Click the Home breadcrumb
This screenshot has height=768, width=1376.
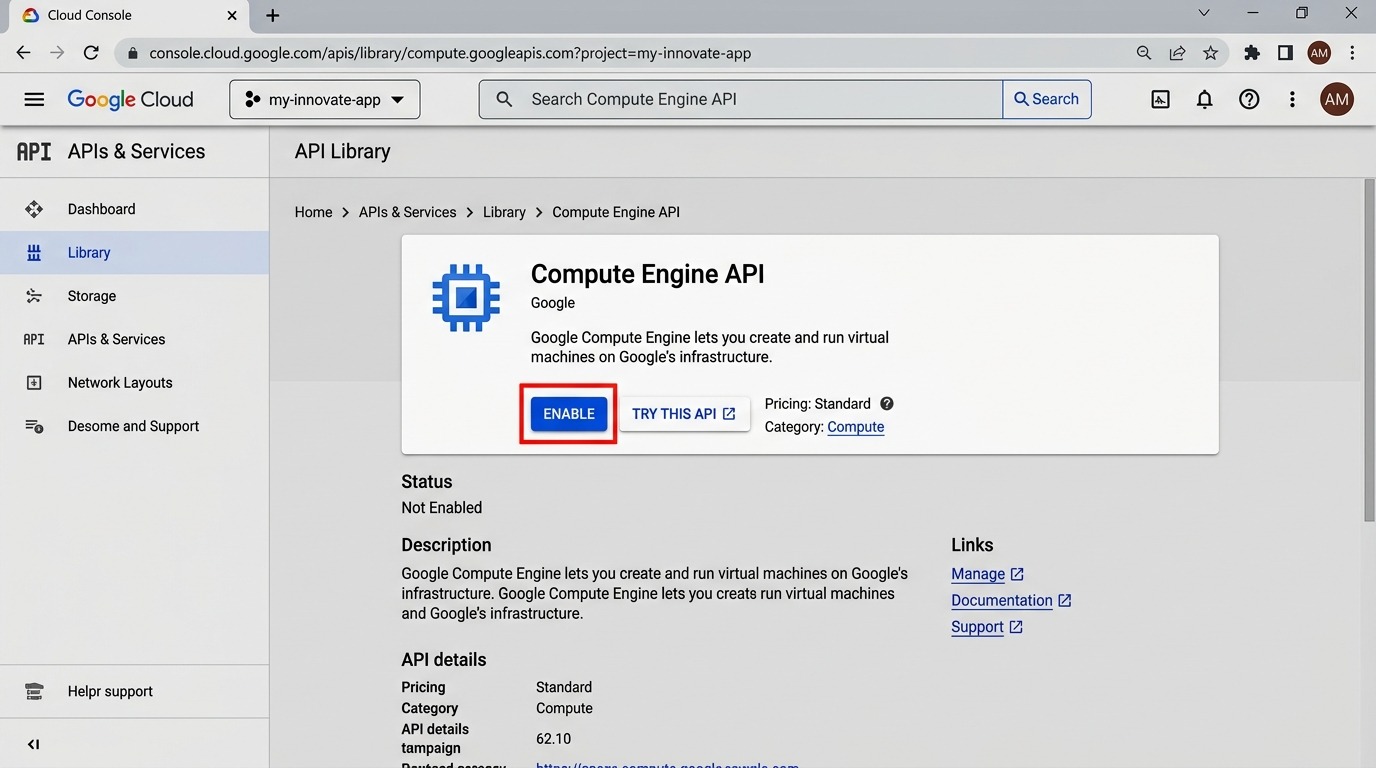coord(313,212)
